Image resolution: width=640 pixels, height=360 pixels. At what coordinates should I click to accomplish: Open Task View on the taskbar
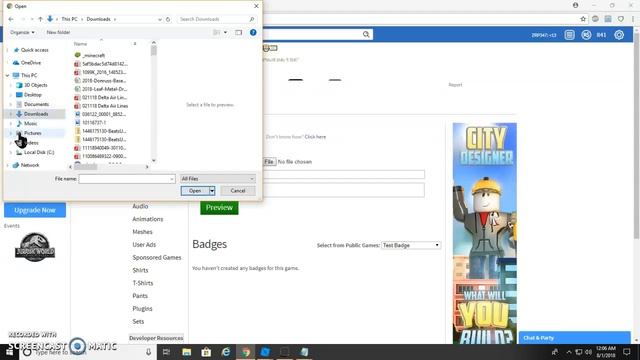coord(166,352)
